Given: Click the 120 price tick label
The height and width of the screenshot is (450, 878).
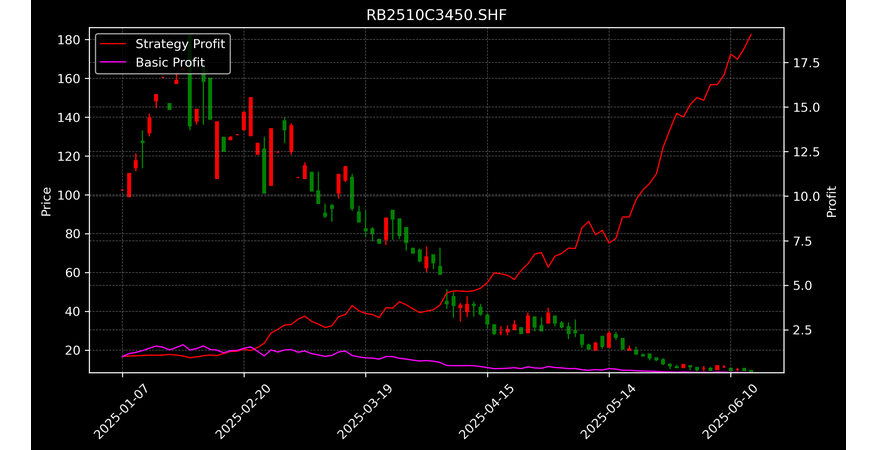Looking at the screenshot, I should (71, 156).
